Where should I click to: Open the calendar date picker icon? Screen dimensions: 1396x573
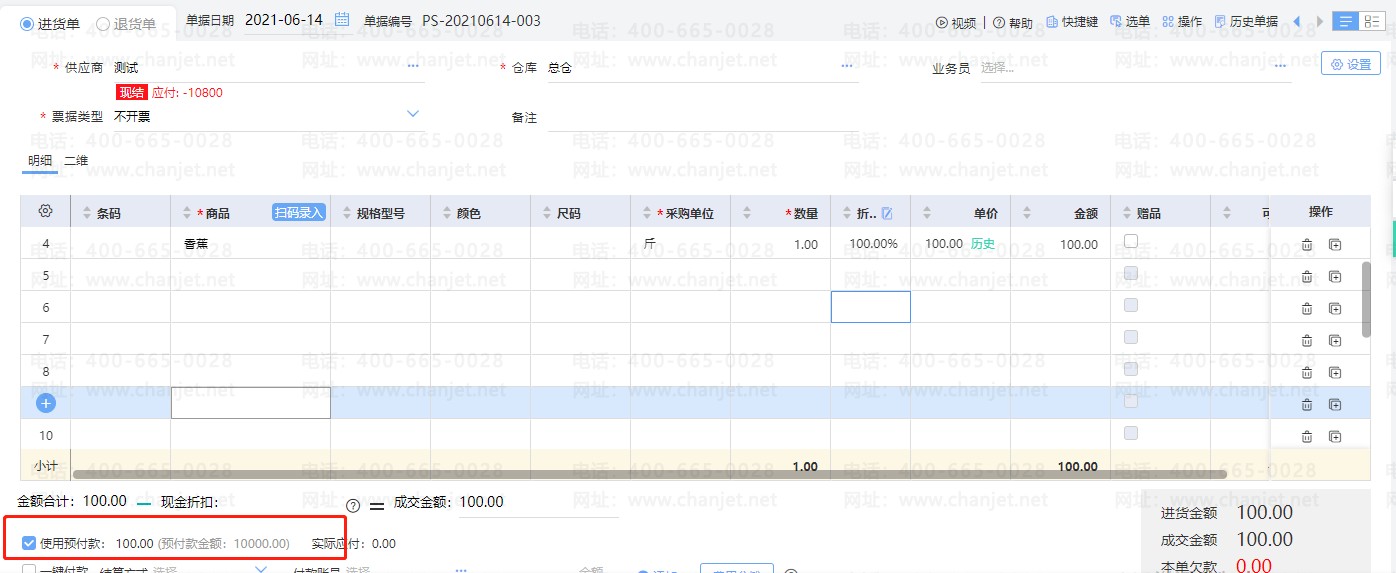coord(343,20)
